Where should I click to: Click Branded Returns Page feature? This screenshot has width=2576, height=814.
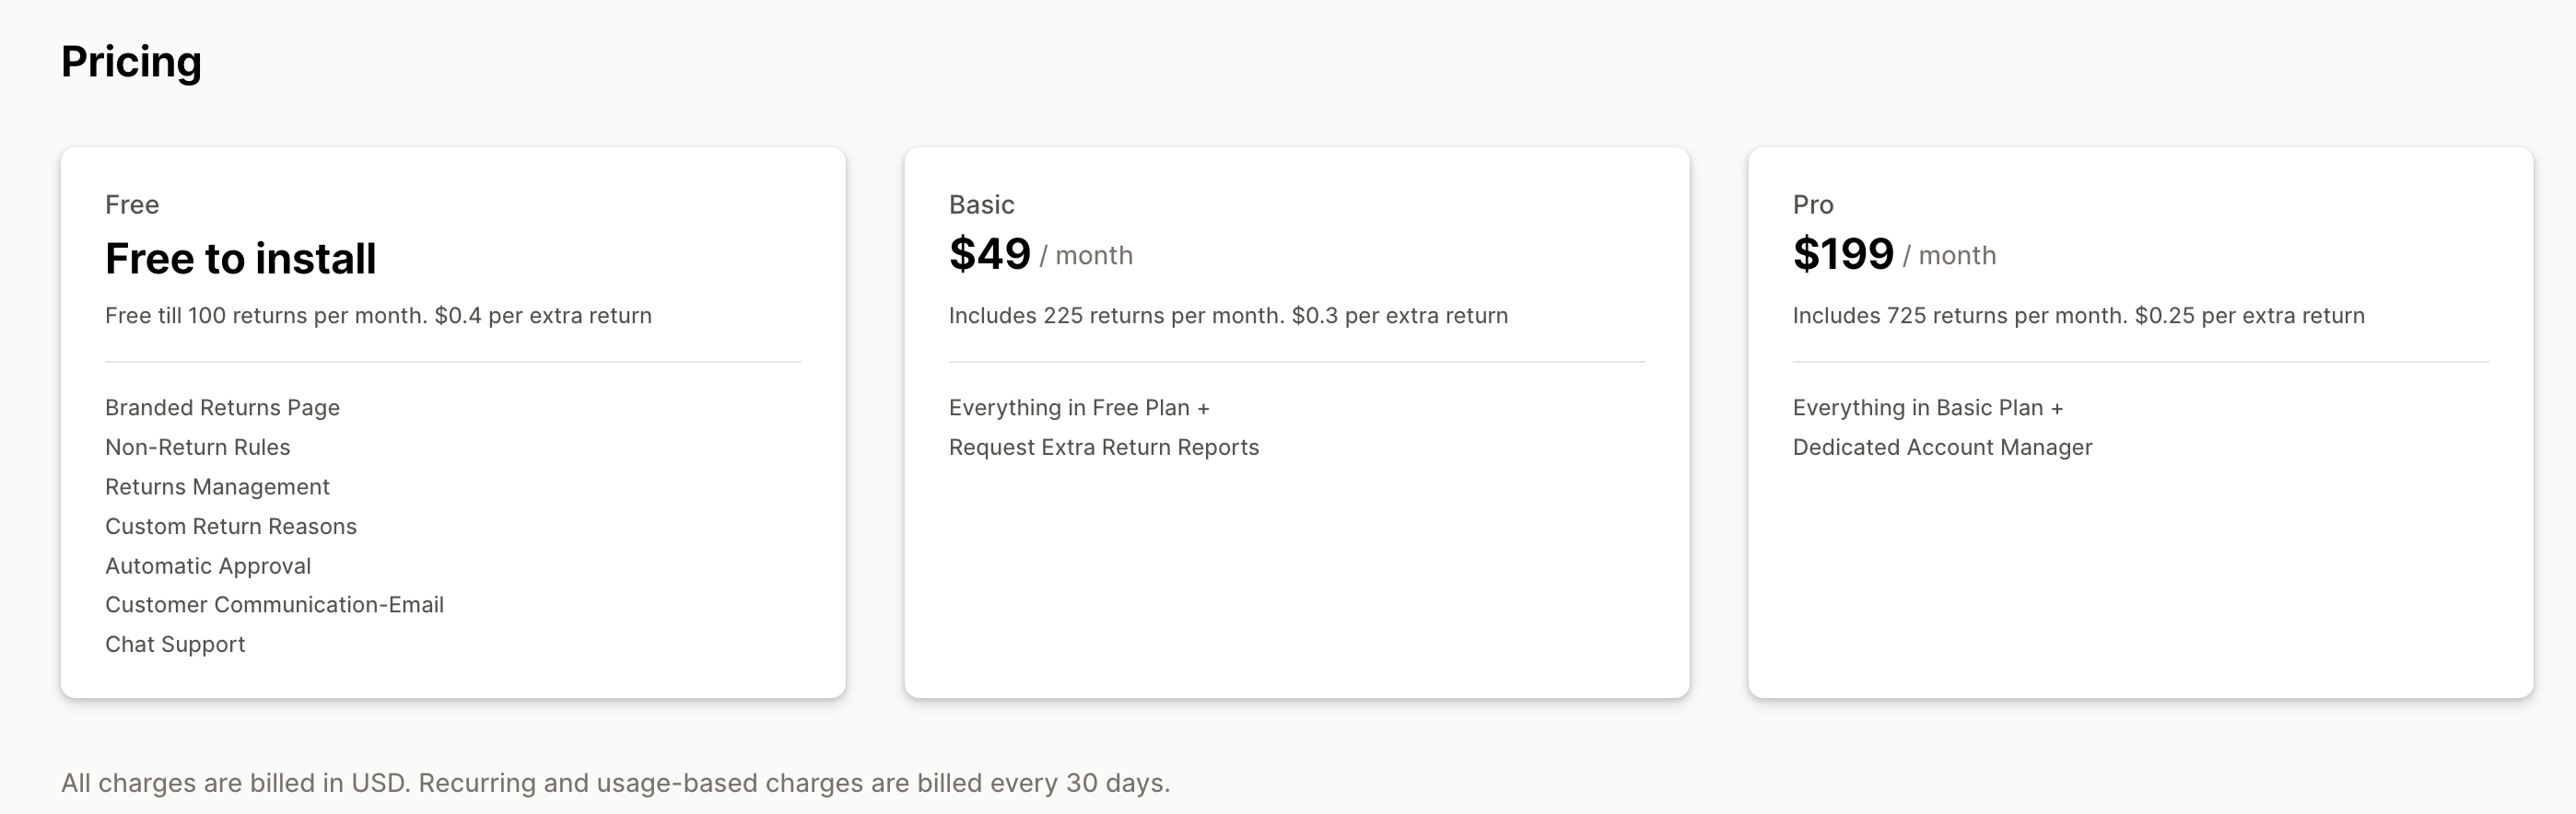pos(223,408)
